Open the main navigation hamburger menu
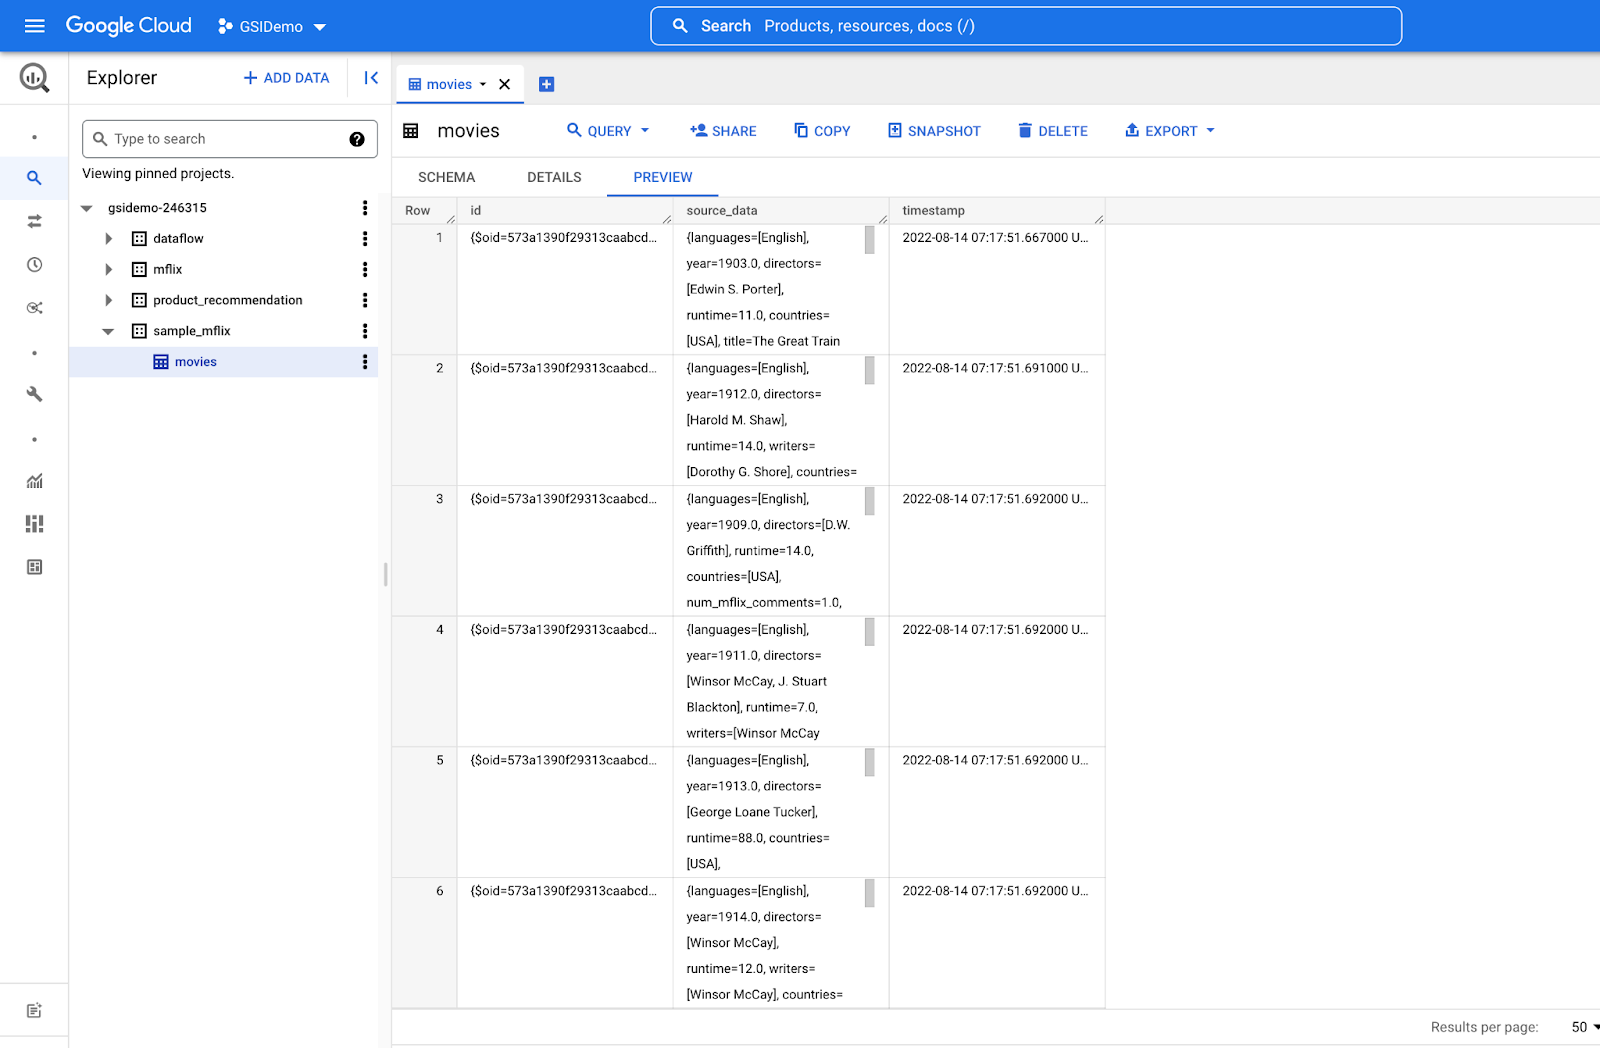This screenshot has height=1048, width=1600. (x=34, y=26)
